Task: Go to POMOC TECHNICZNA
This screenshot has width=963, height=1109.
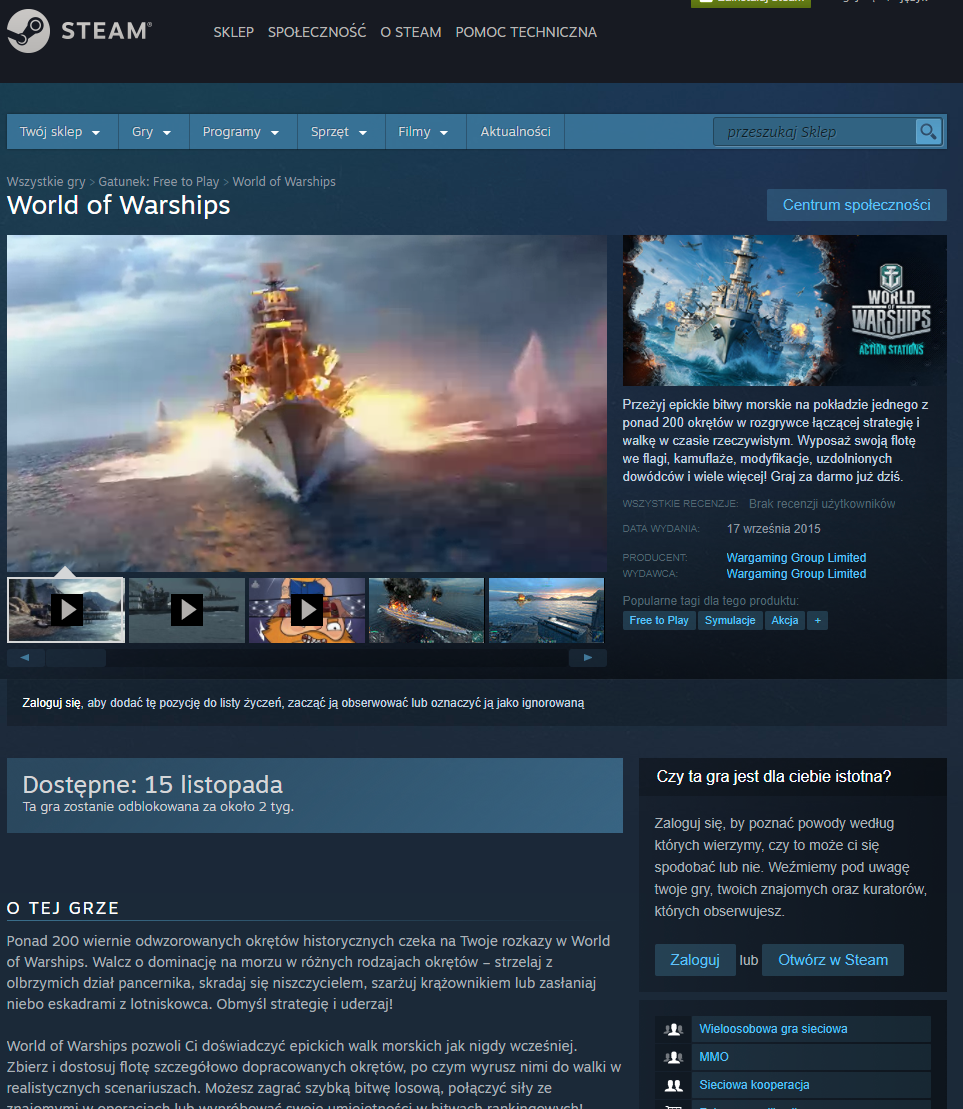Action: click(525, 32)
